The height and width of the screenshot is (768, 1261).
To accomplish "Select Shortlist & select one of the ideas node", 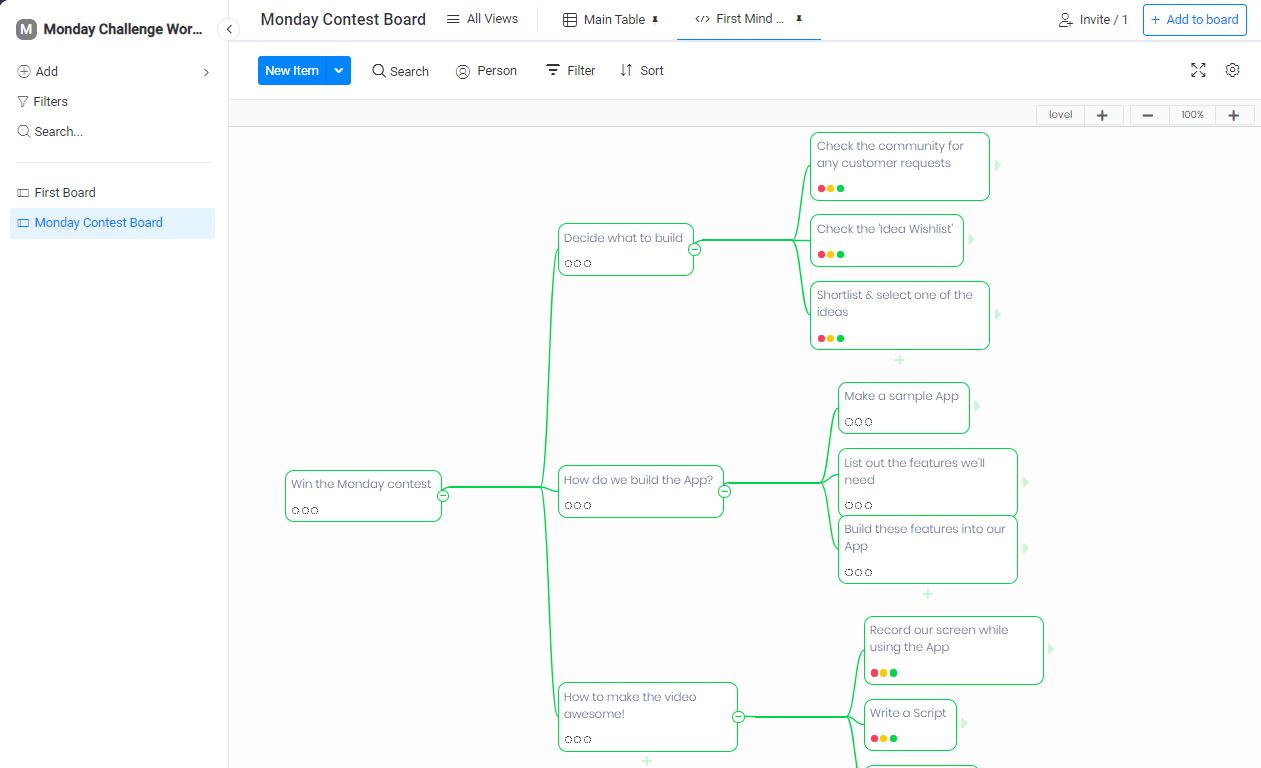I will tap(899, 315).
